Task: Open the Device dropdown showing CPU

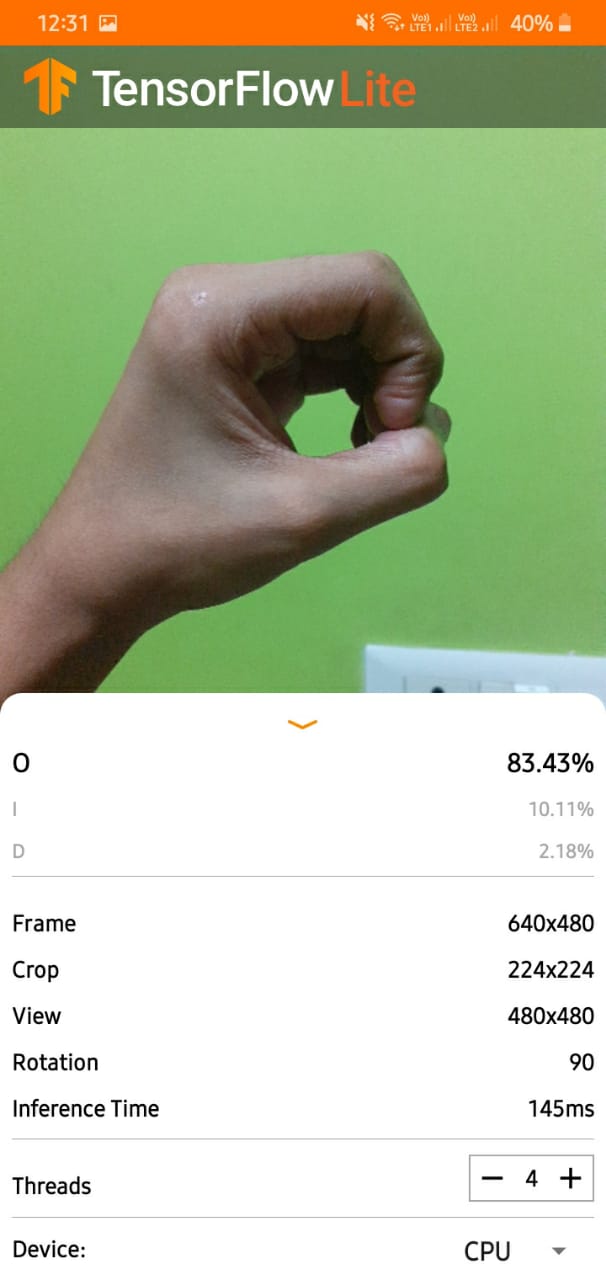Action: (x=516, y=1251)
